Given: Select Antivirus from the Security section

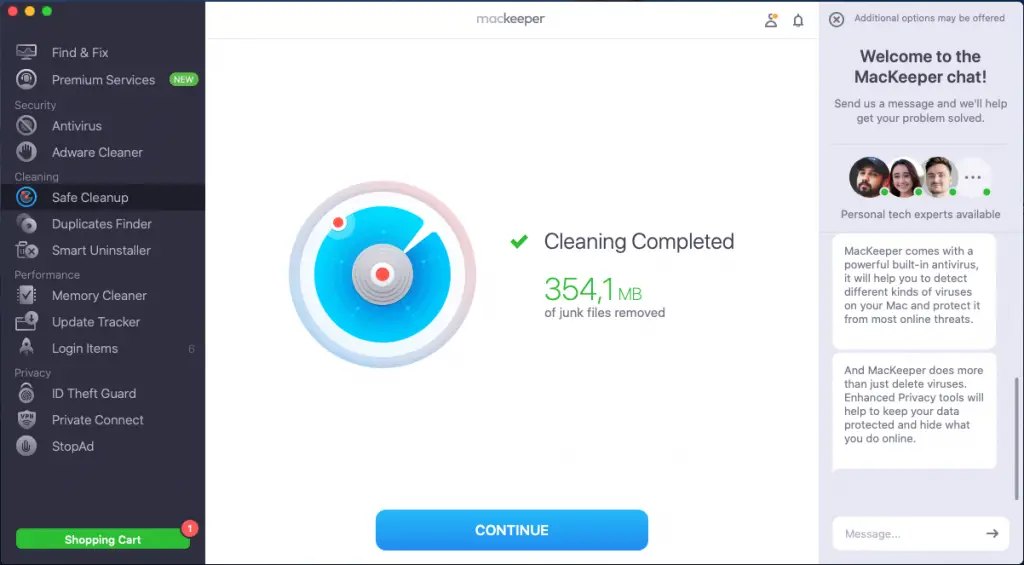Looking at the screenshot, I should click(103, 125).
